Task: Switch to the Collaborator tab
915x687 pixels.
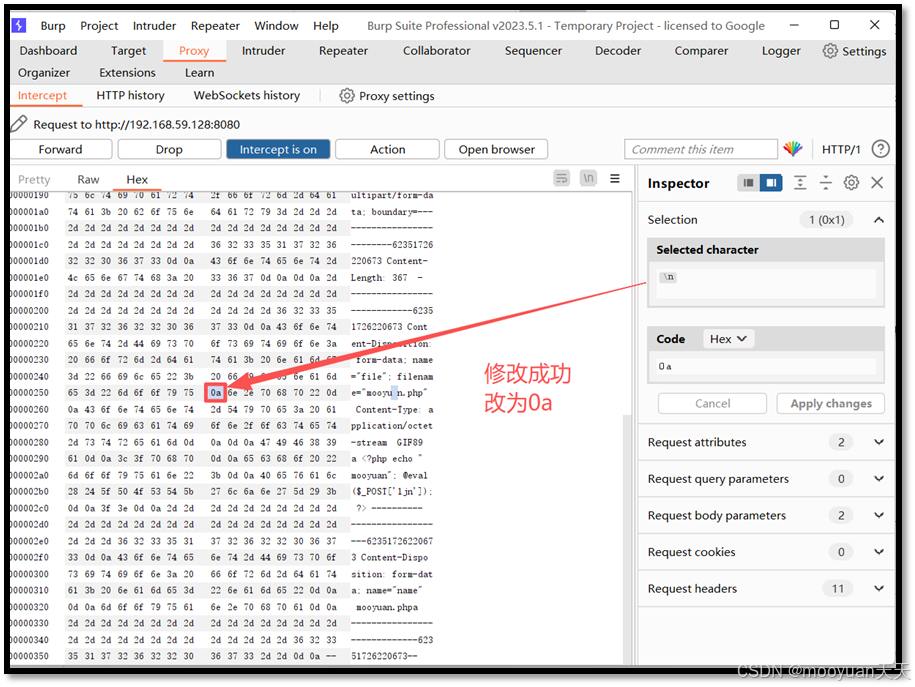Action: point(436,51)
